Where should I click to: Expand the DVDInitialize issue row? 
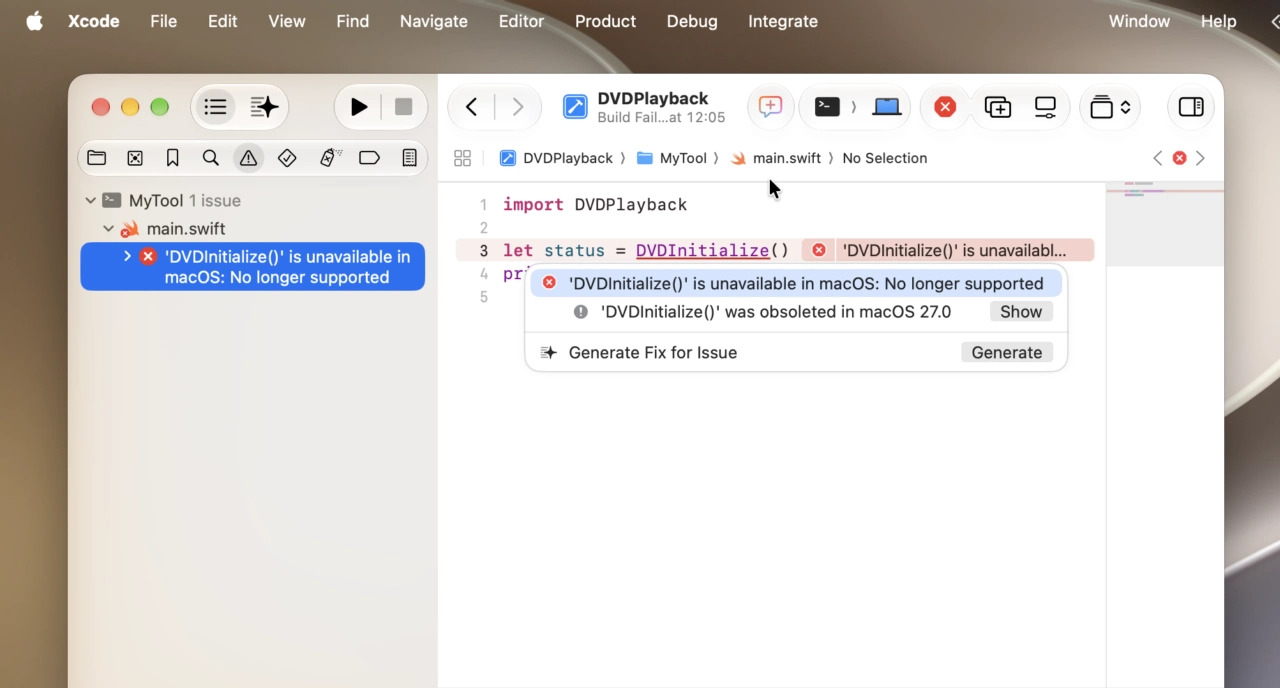click(127, 257)
